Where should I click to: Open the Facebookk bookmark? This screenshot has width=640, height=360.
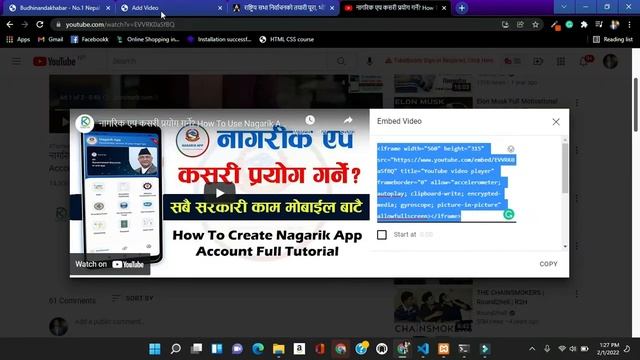[90, 39]
